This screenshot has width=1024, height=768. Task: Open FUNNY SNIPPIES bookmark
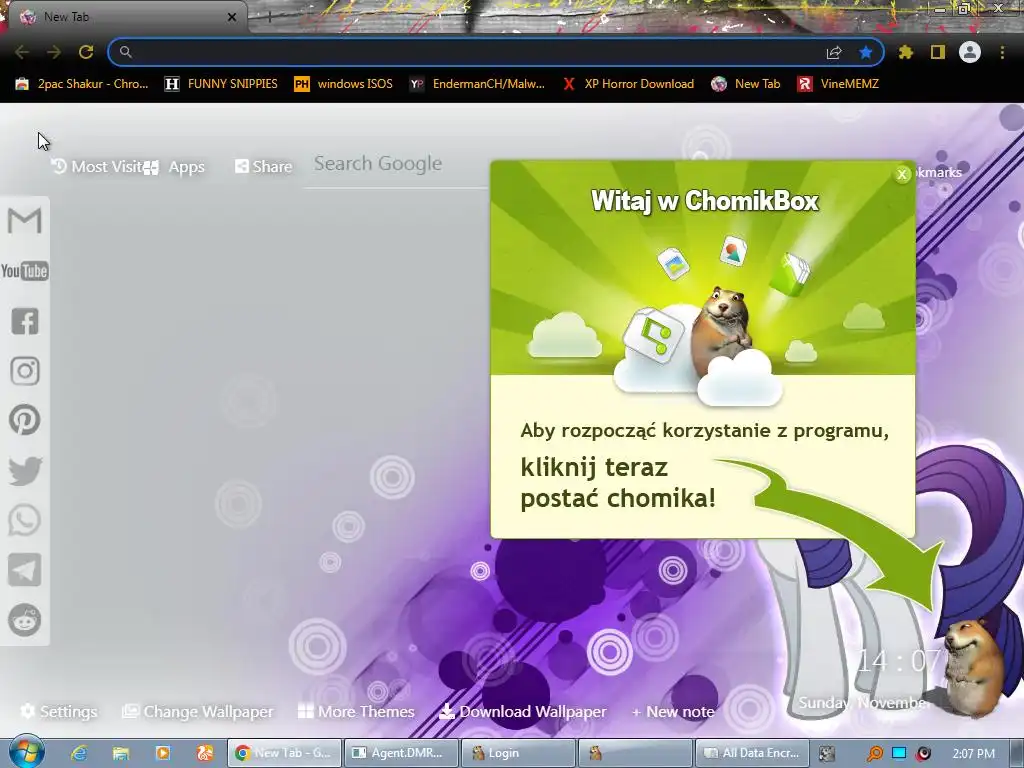pos(221,84)
